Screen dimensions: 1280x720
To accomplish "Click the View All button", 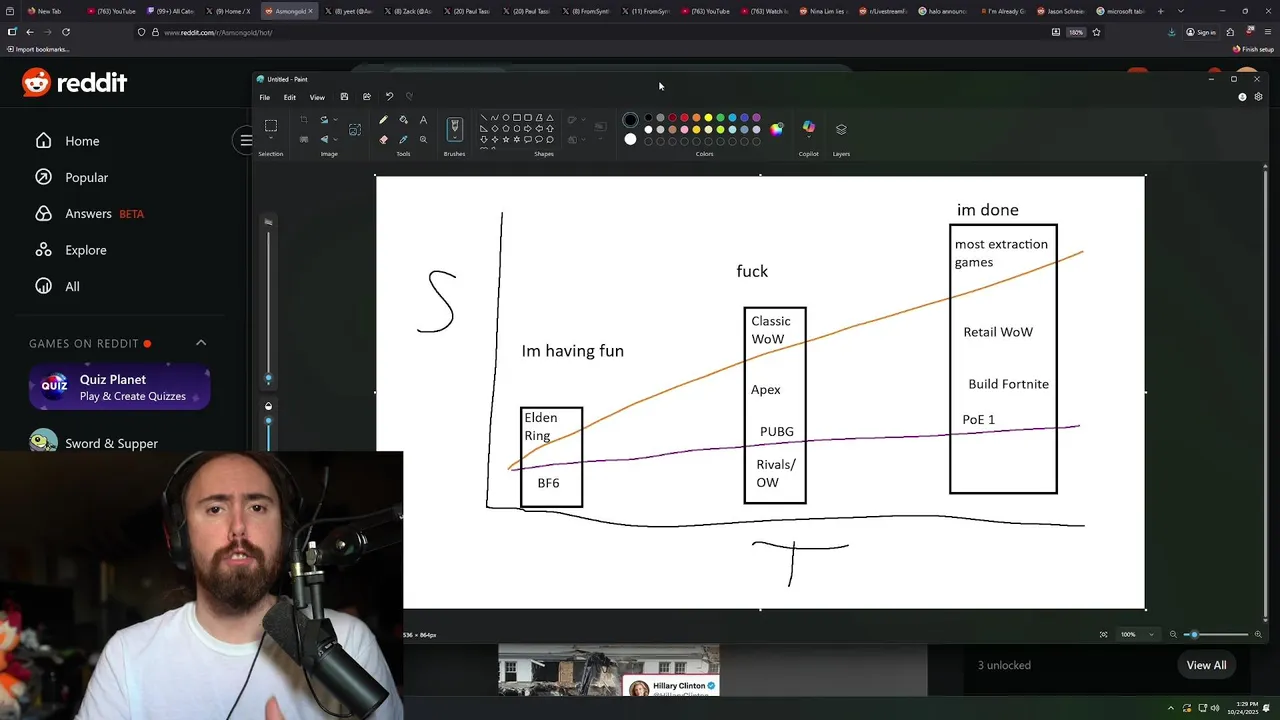I will tap(1206, 665).
